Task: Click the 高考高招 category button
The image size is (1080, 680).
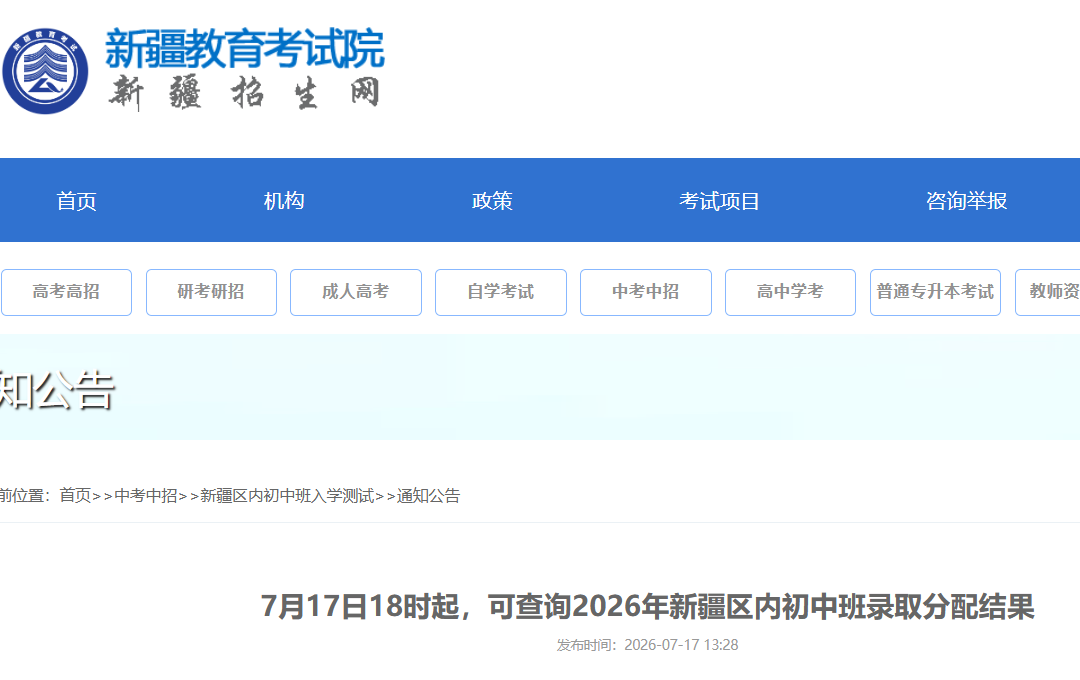Action: click(66, 292)
